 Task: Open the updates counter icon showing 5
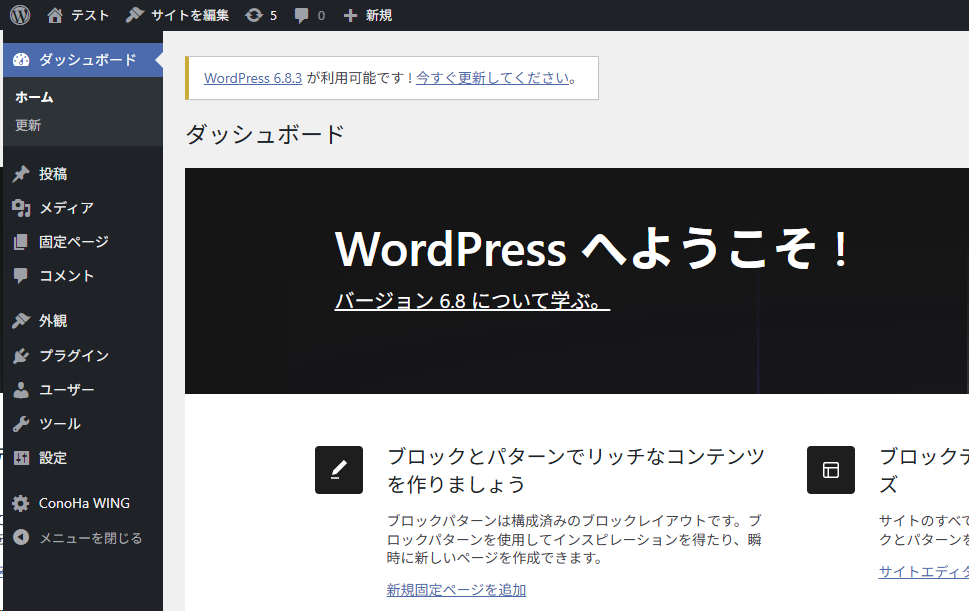click(254, 15)
